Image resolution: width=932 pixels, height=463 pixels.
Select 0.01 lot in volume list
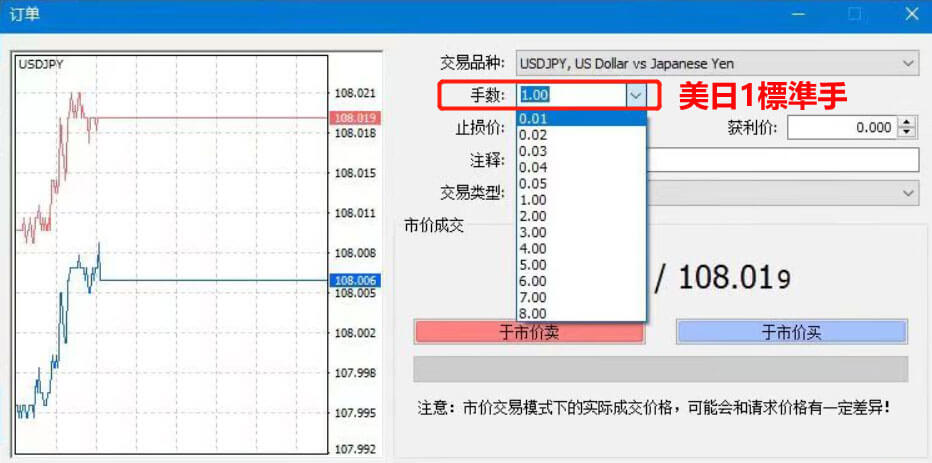(x=581, y=119)
